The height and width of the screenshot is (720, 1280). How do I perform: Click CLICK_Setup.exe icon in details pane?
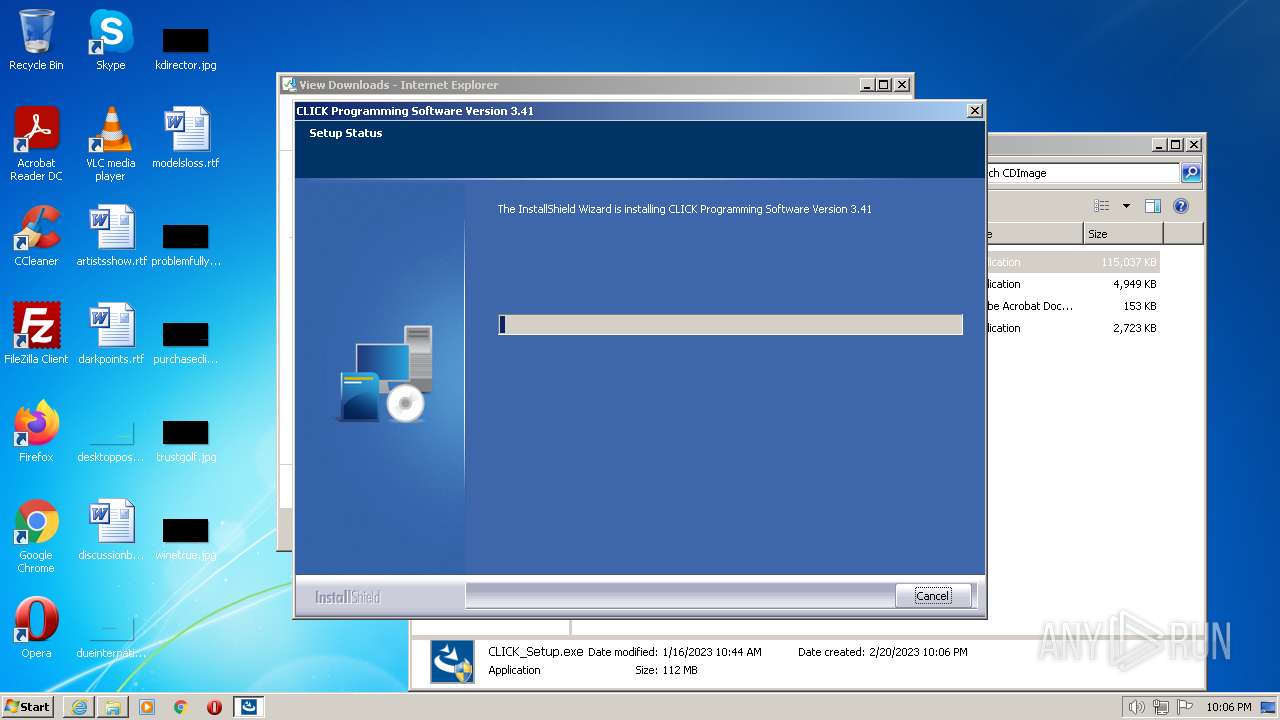click(452, 661)
